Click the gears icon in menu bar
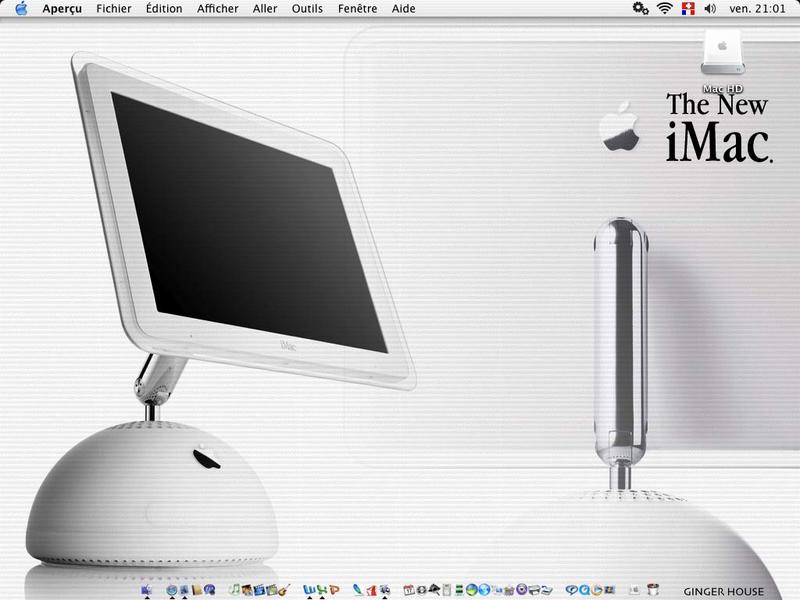The width and height of the screenshot is (800, 600). (640, 8)
